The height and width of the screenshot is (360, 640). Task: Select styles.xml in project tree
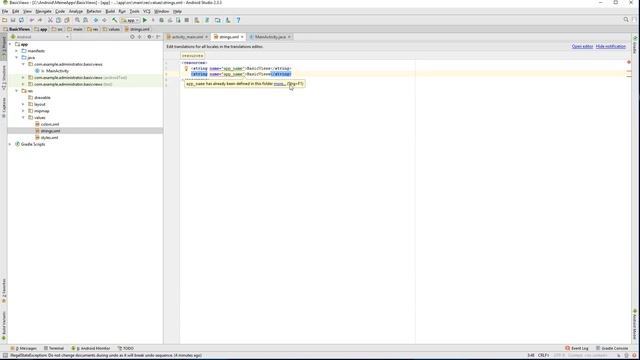click(49, 138)
